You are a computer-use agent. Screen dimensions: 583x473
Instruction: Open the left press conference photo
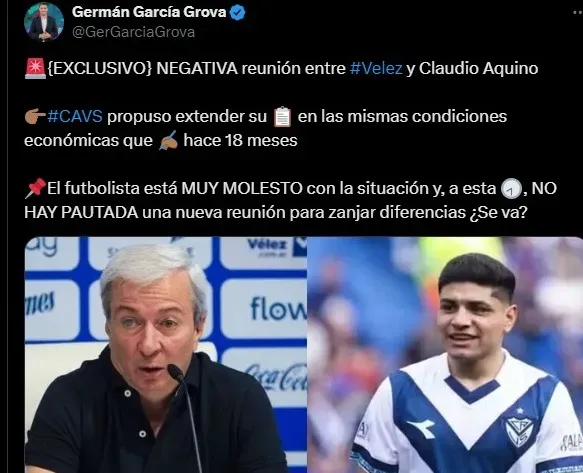pos(166,355)
